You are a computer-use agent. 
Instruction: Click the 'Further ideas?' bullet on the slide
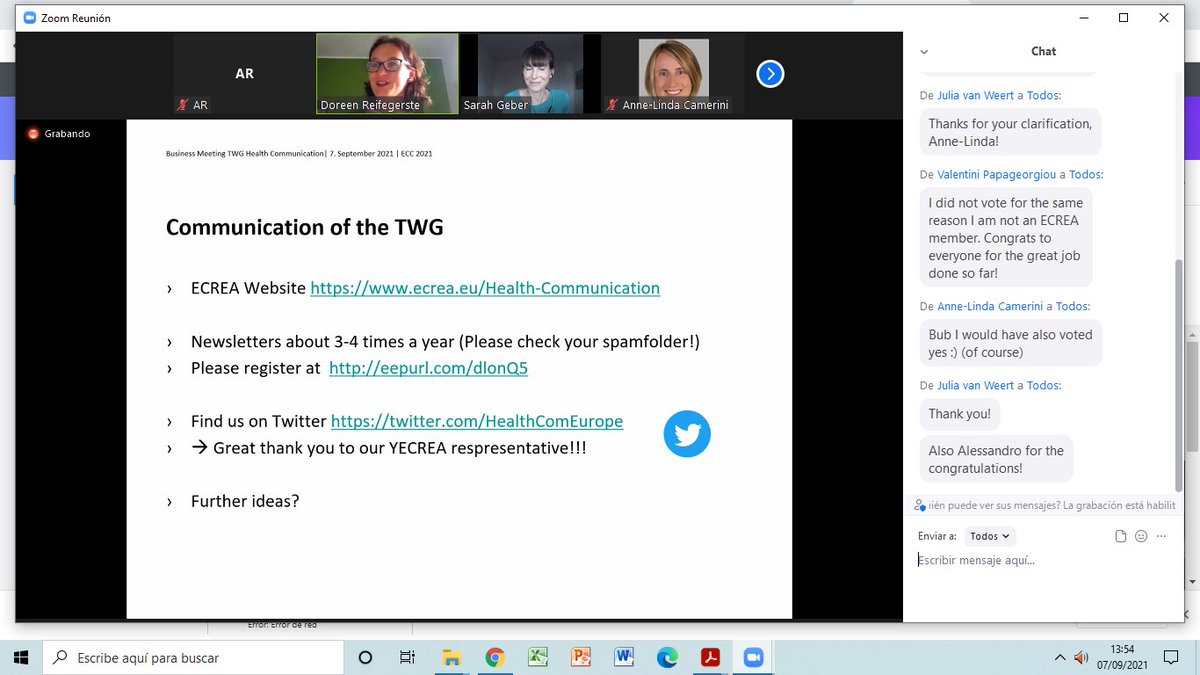(245, 501)
